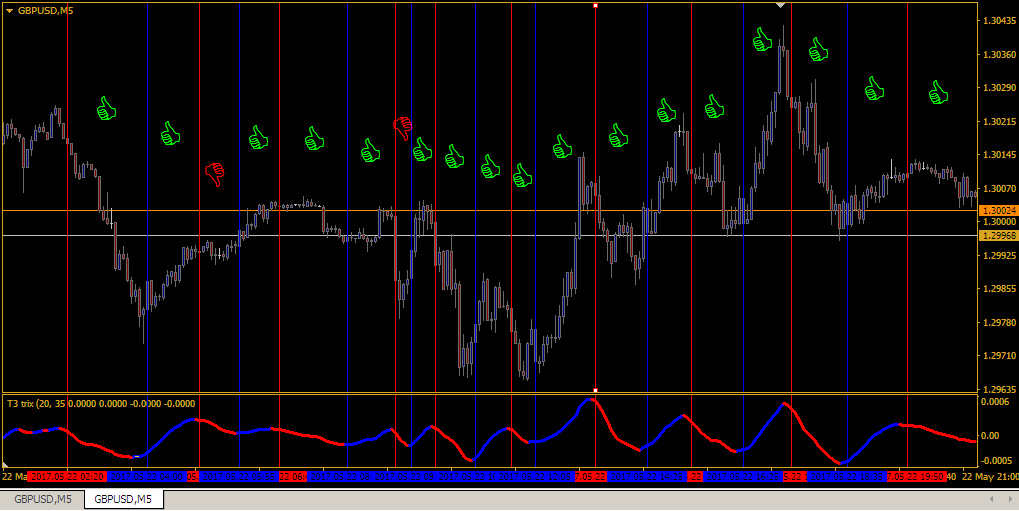
Task: Click the tab bar left scroll arrow
Action: tap(991, 499)
